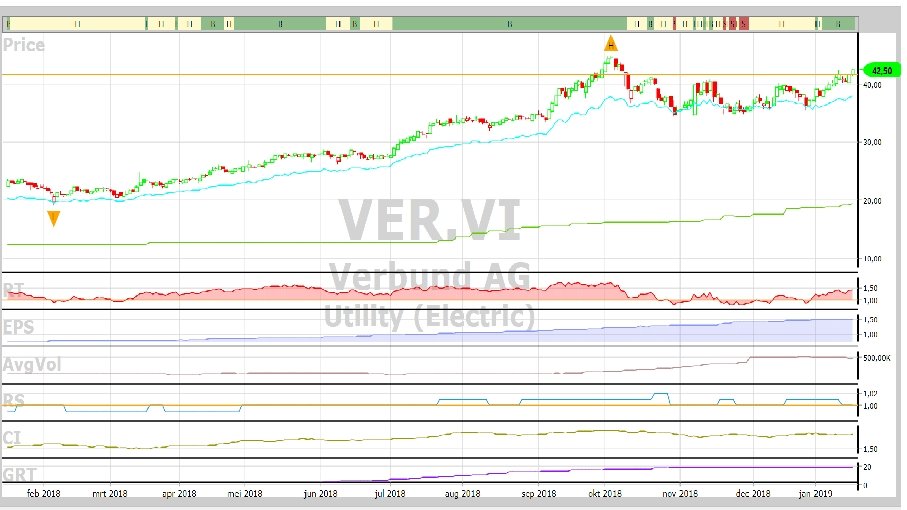Click the longest green segment in top rating bar
907x510 pixels.
[x=510, y=24]
